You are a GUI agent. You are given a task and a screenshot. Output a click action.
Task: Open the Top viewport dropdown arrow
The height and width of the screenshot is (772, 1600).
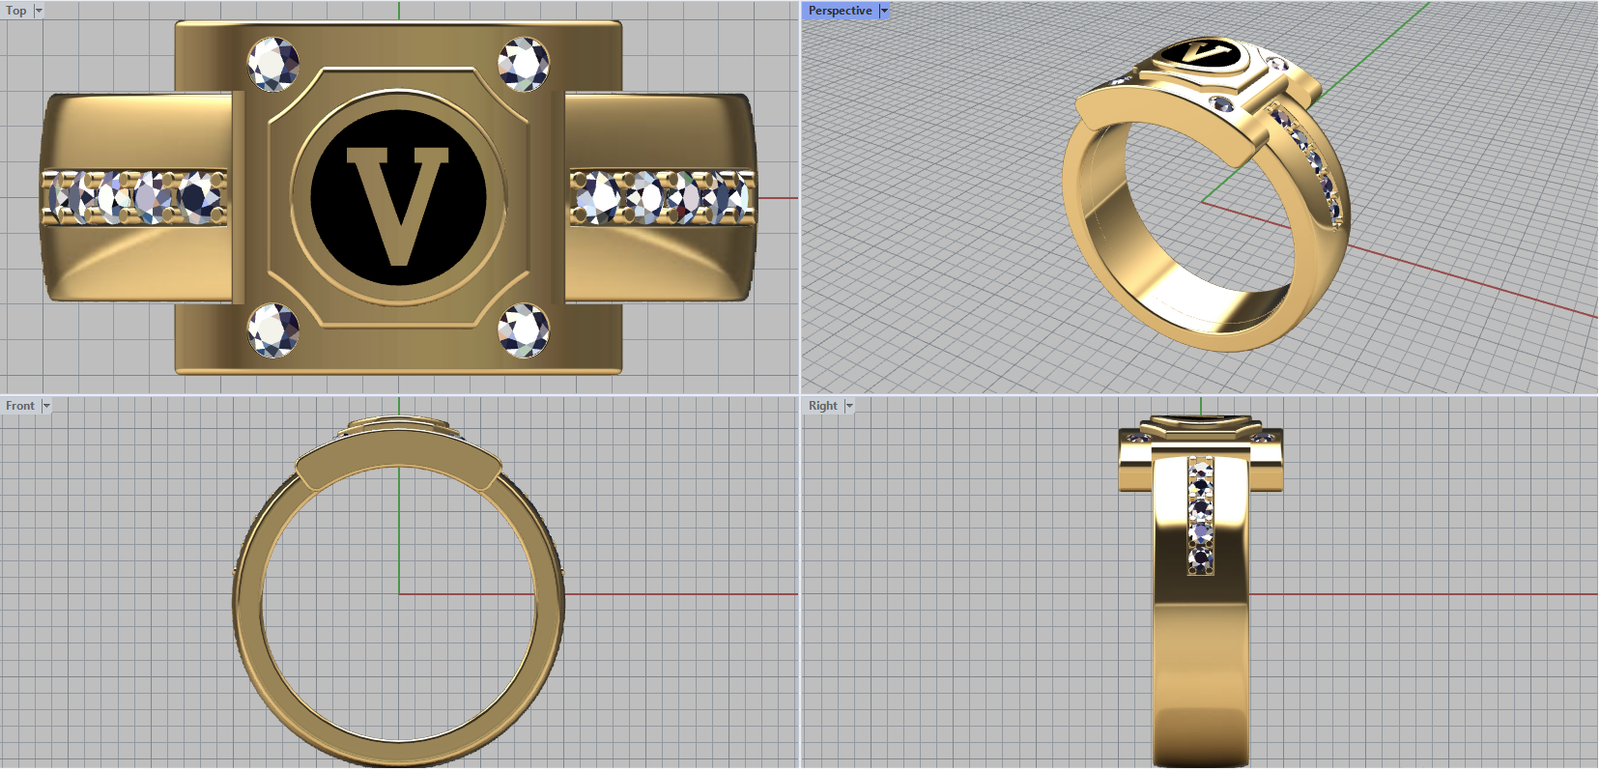(x=39, y=11)
